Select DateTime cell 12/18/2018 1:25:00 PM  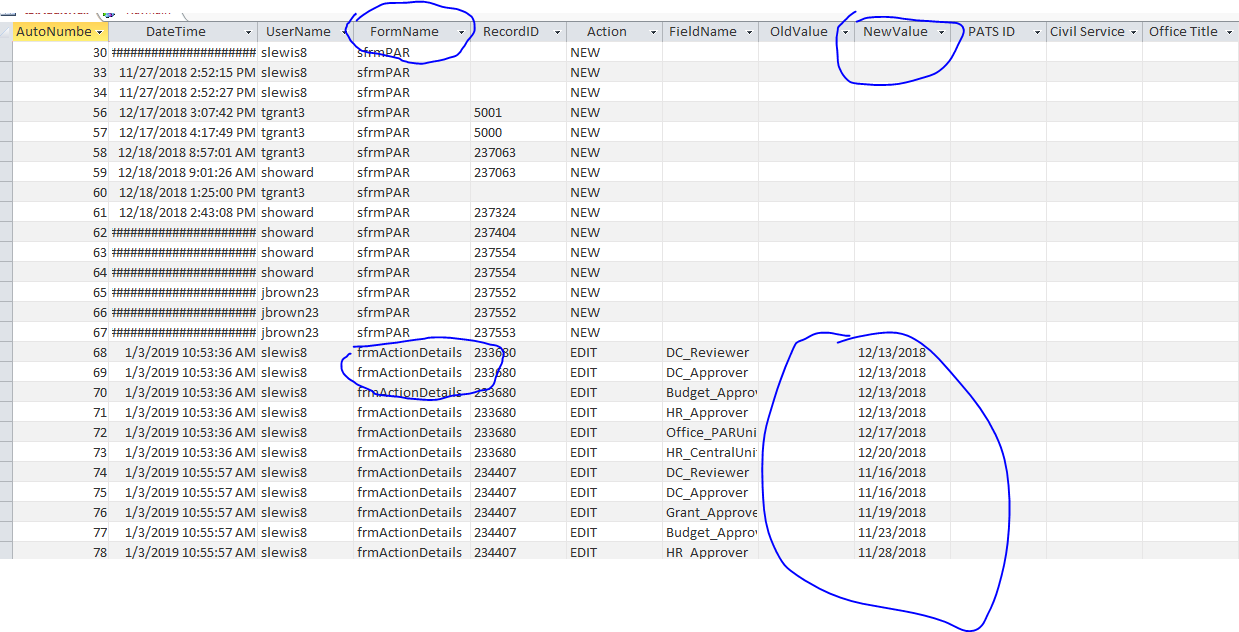pos(183,192)
